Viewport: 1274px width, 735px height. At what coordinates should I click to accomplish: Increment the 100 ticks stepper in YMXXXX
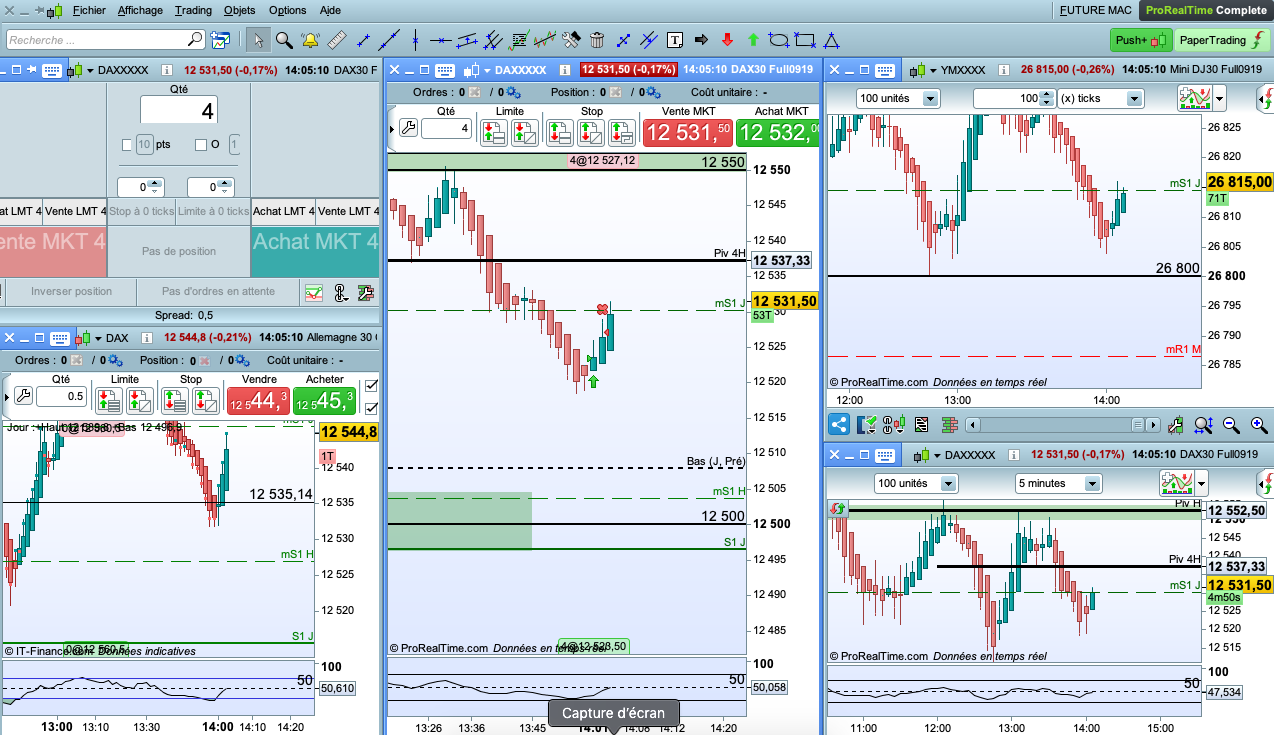point(1047,94)
